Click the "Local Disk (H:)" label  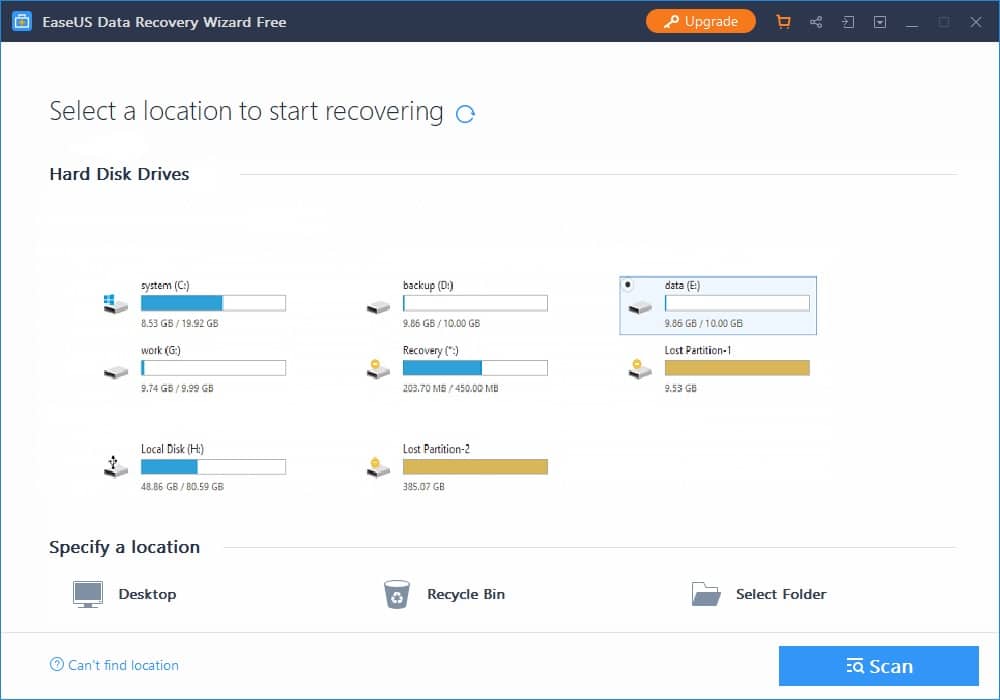172,449
